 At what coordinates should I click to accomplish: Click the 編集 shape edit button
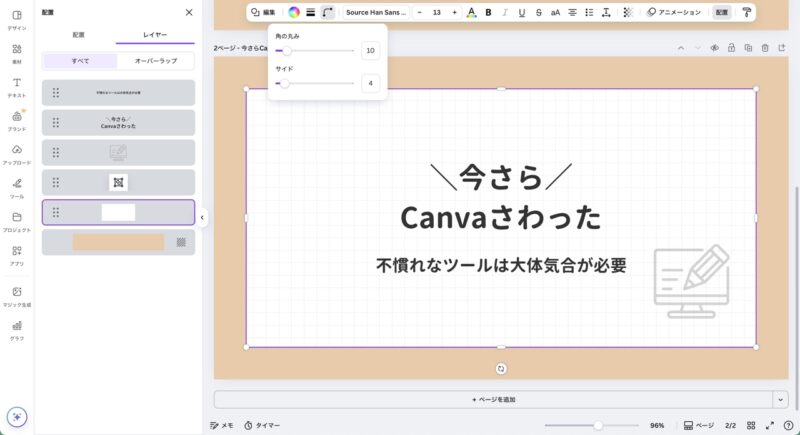click(263, 12)
